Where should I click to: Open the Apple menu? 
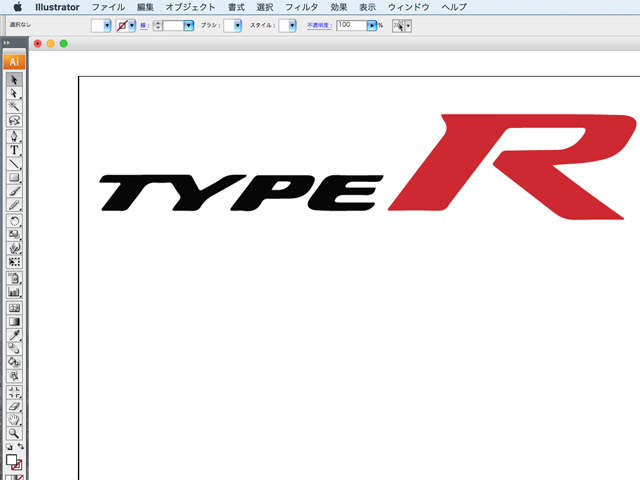coord(18,7)
